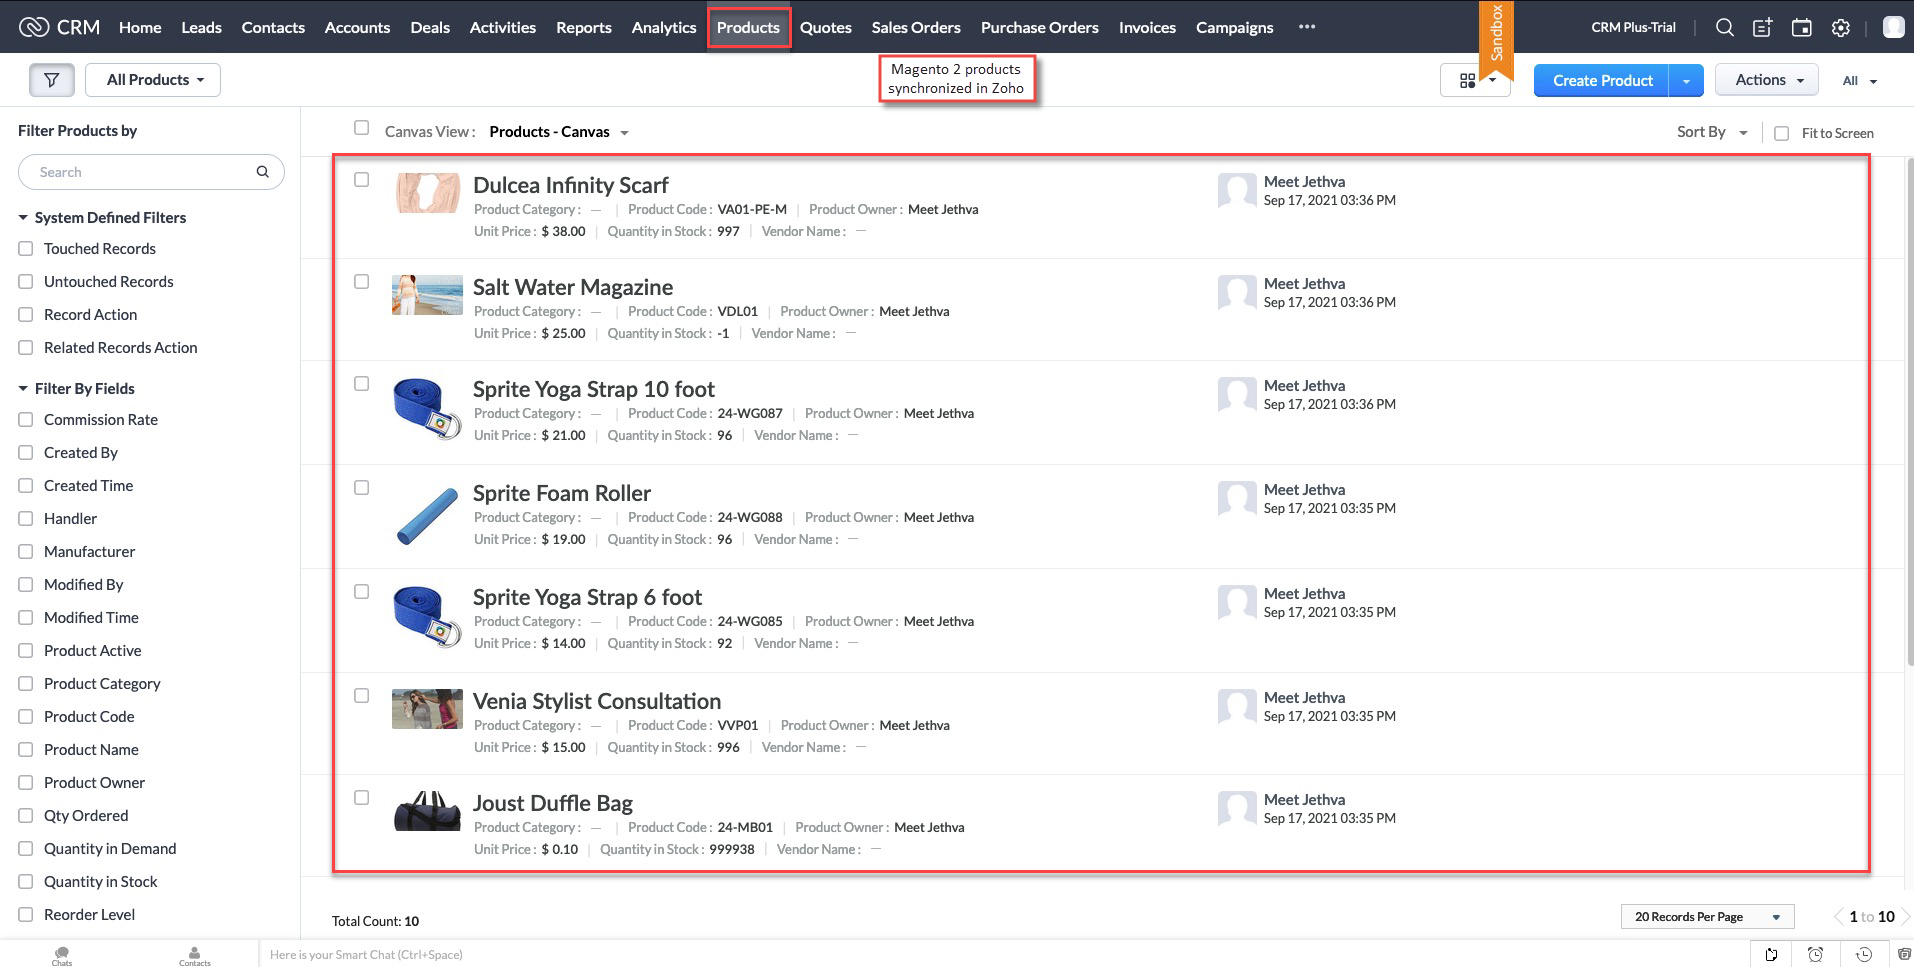Open the setup gear icon
The width and height of the screenshot is (1914, 967).
(x=1841, y=28)
